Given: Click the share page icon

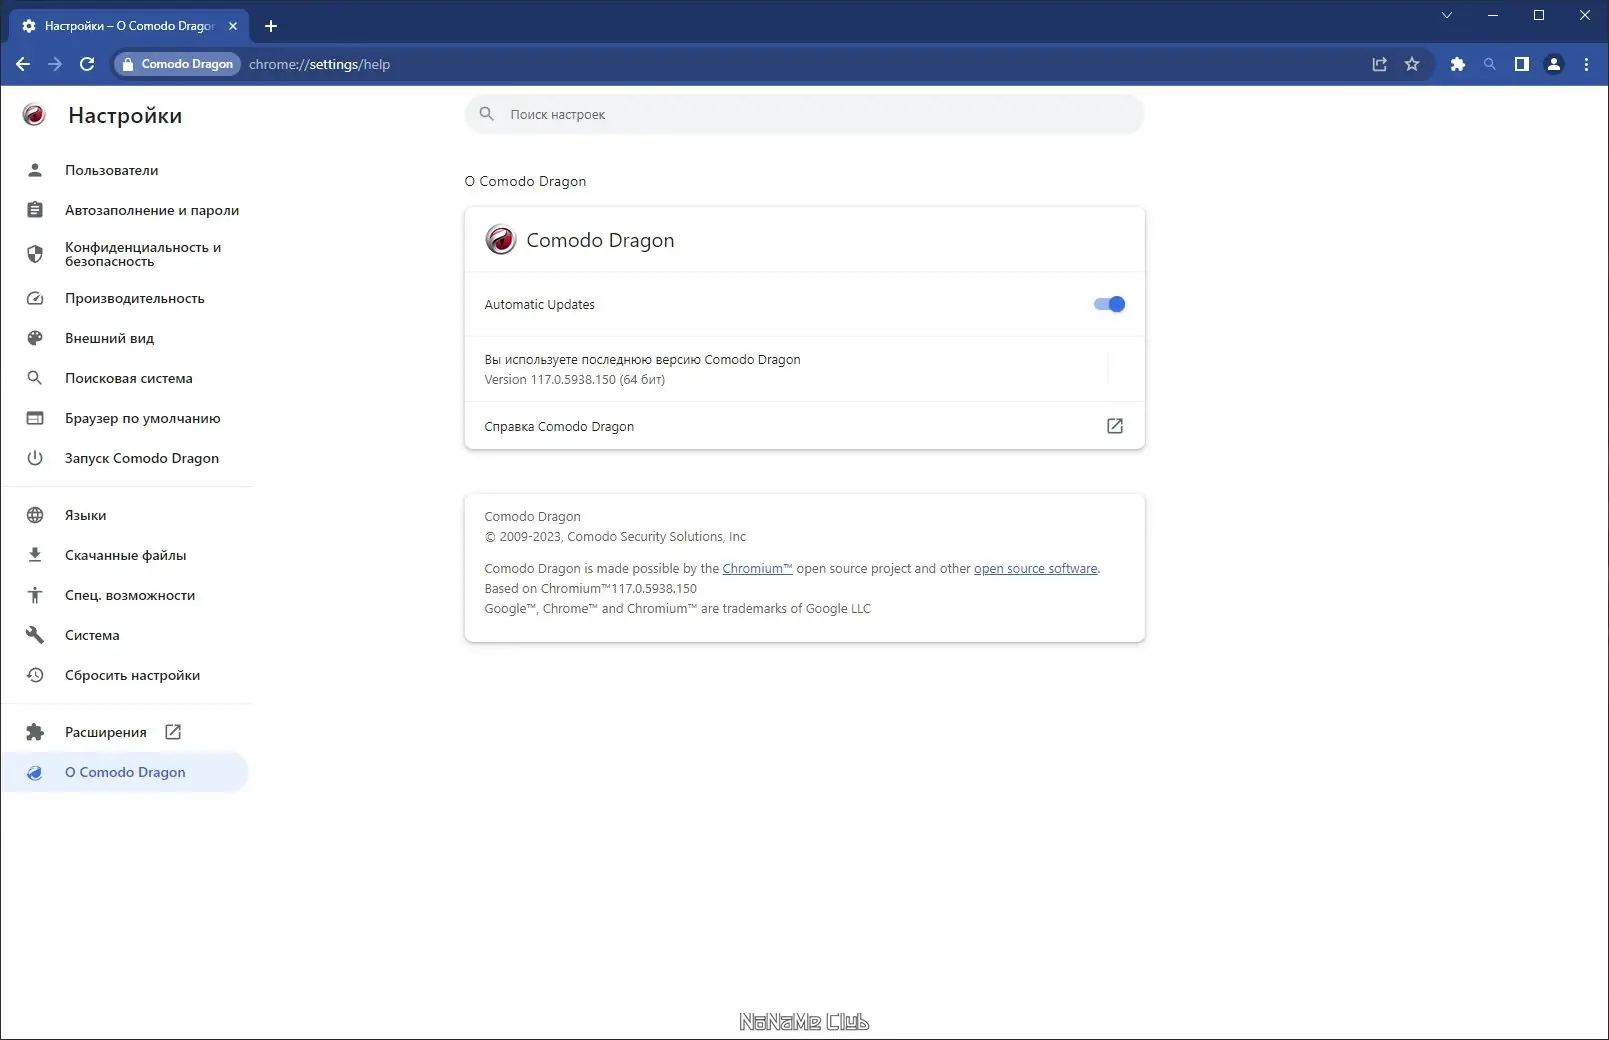Looking at the screenshot, I should pyautogui.click(x=1379, y=64).
